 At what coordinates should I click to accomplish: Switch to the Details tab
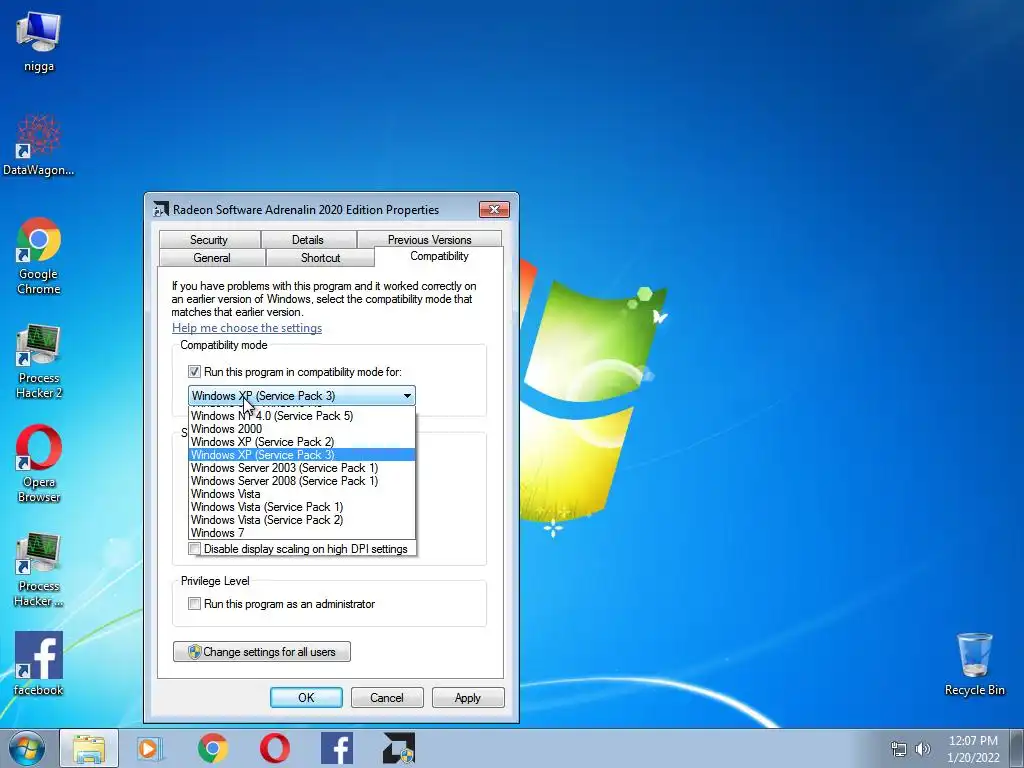tap(308, 240)
